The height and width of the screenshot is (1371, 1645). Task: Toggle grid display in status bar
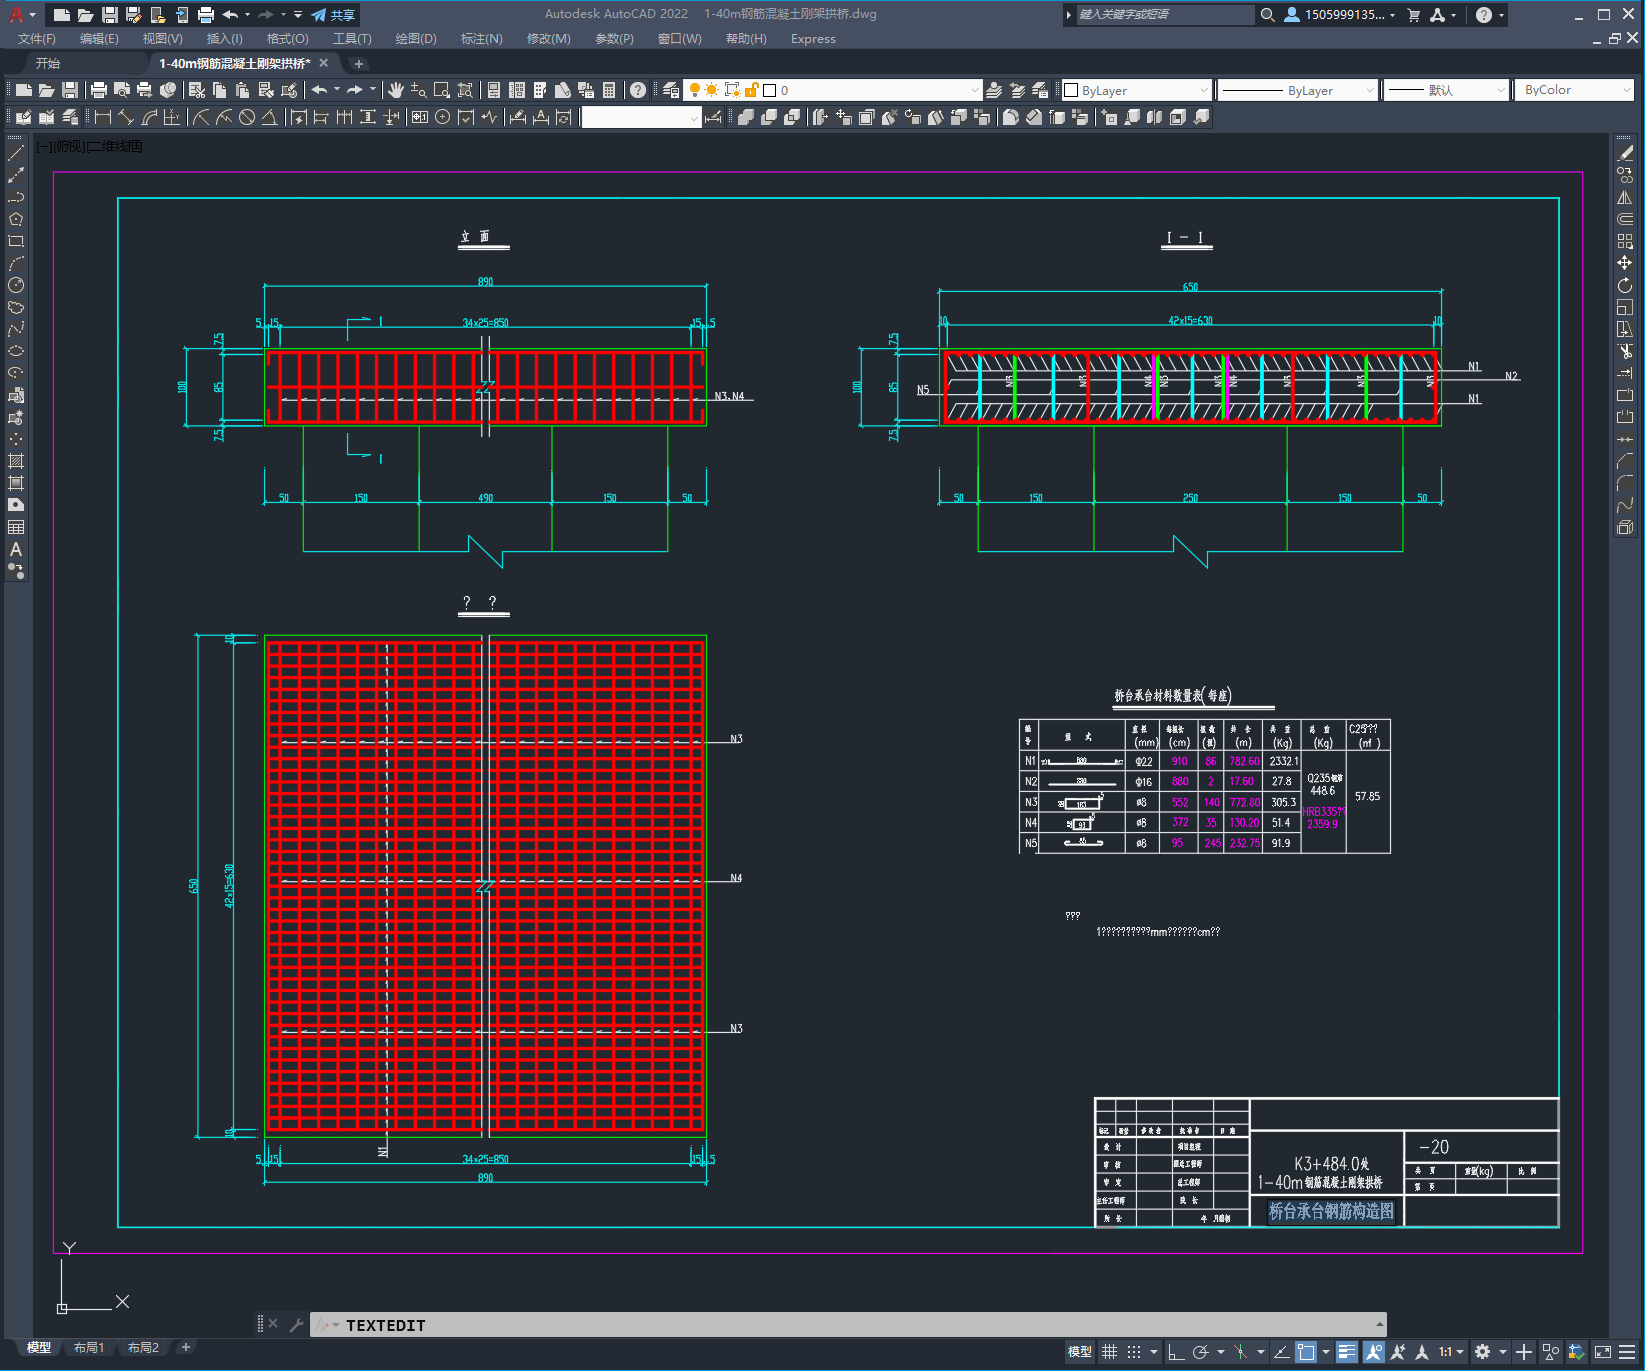coord(1109,1352)
